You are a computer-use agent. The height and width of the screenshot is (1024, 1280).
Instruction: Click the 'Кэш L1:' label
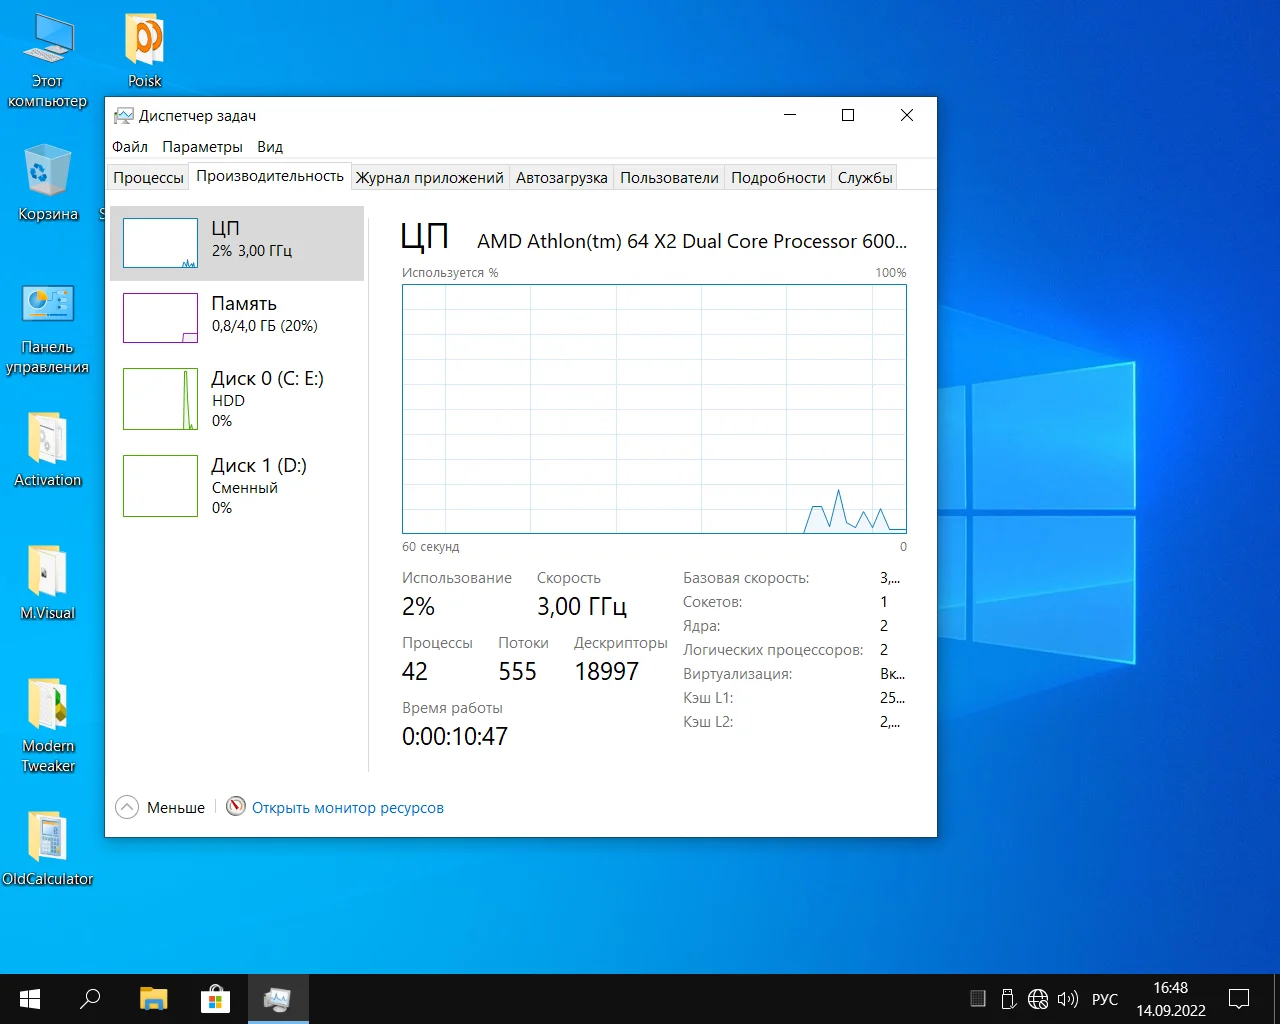[708, 698]
